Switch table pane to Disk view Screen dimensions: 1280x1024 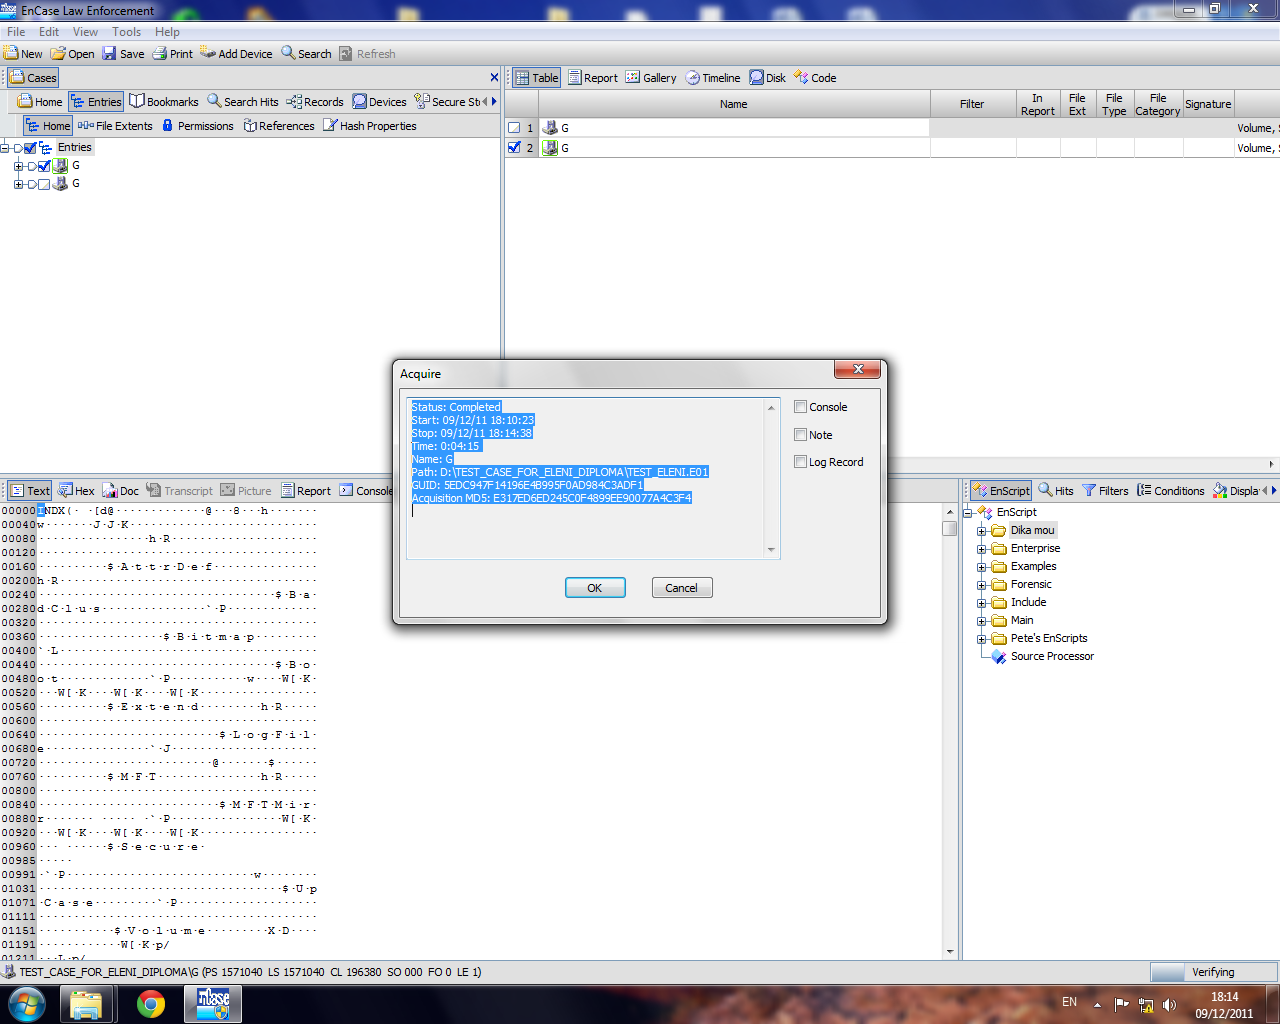pyautogui.click(x=767, y=78)
